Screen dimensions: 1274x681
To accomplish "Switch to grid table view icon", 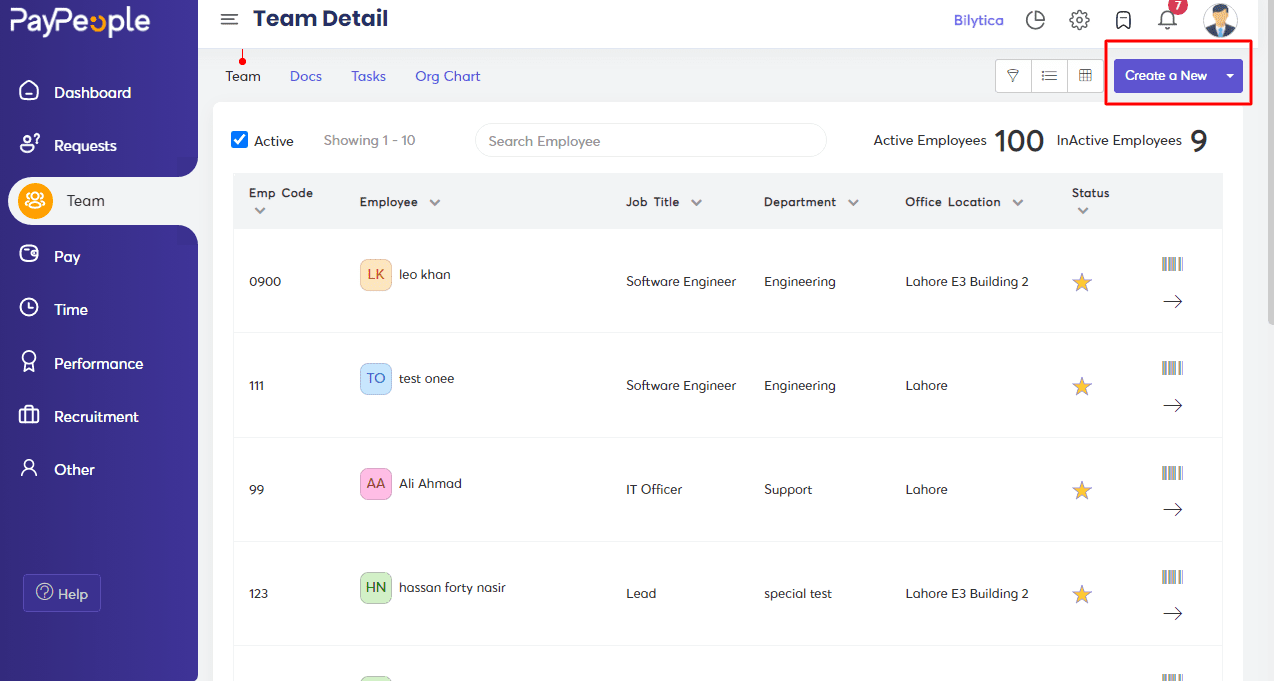I will click(1085, 75).
